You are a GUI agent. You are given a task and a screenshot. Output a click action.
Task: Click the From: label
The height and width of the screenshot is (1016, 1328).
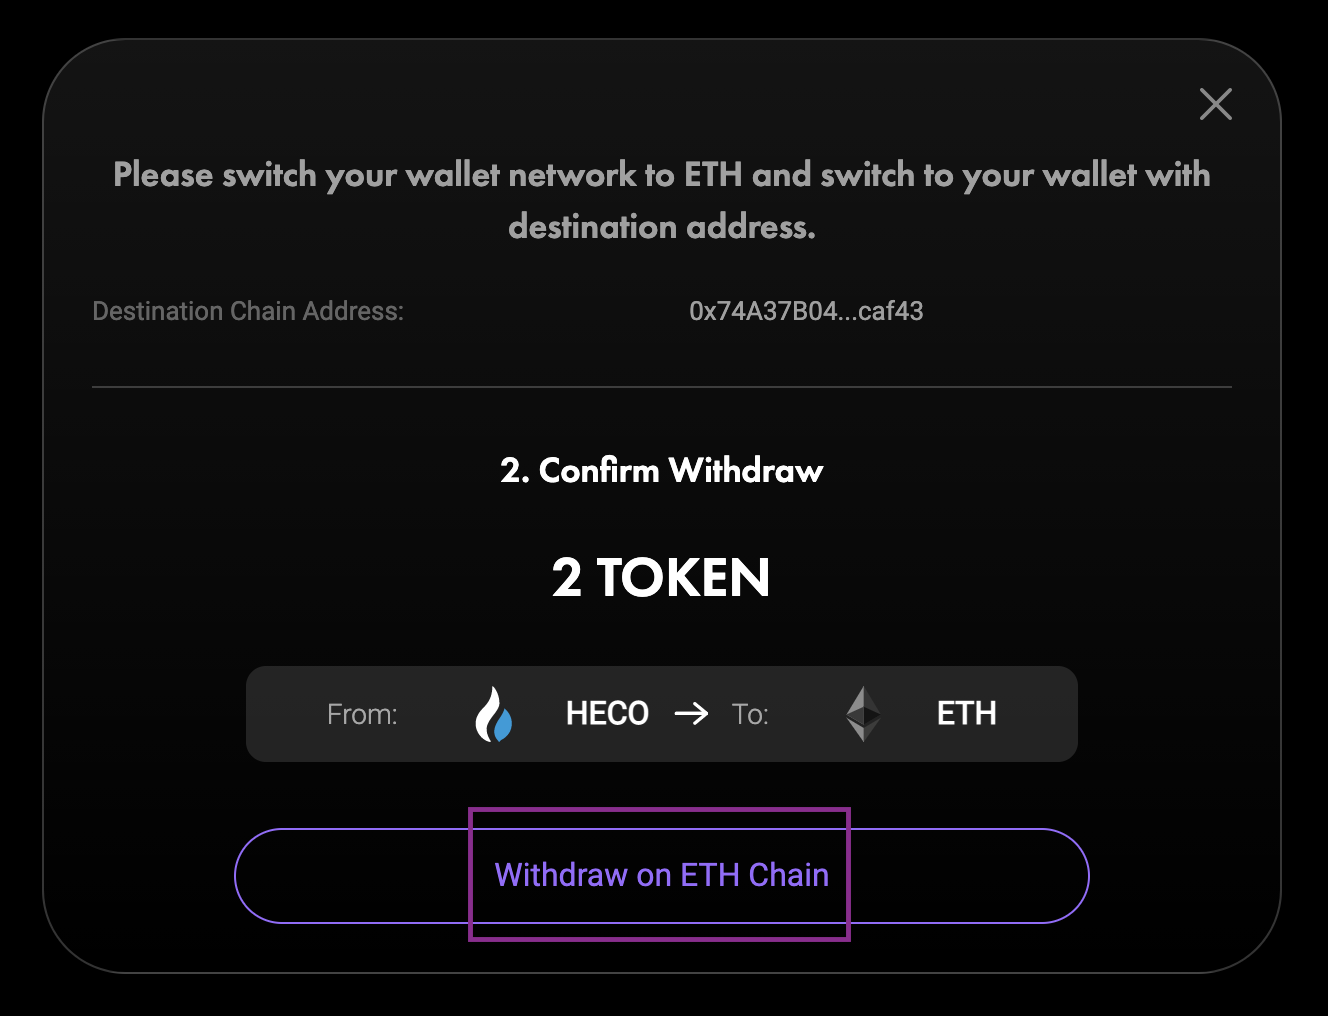point(362,714)
